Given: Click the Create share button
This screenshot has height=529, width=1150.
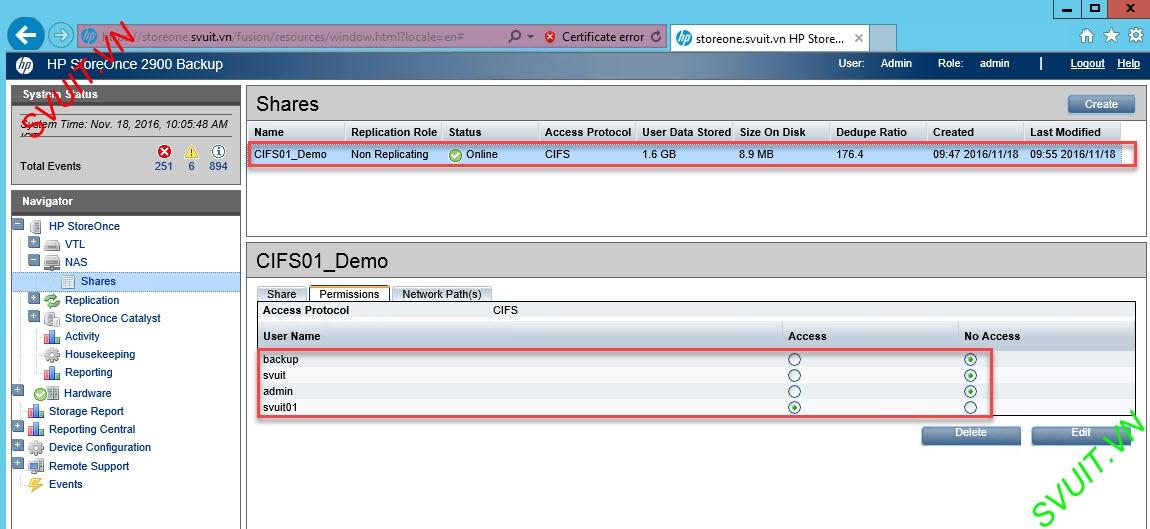Looking at the screenshot, I should (x=1101, y=104).
